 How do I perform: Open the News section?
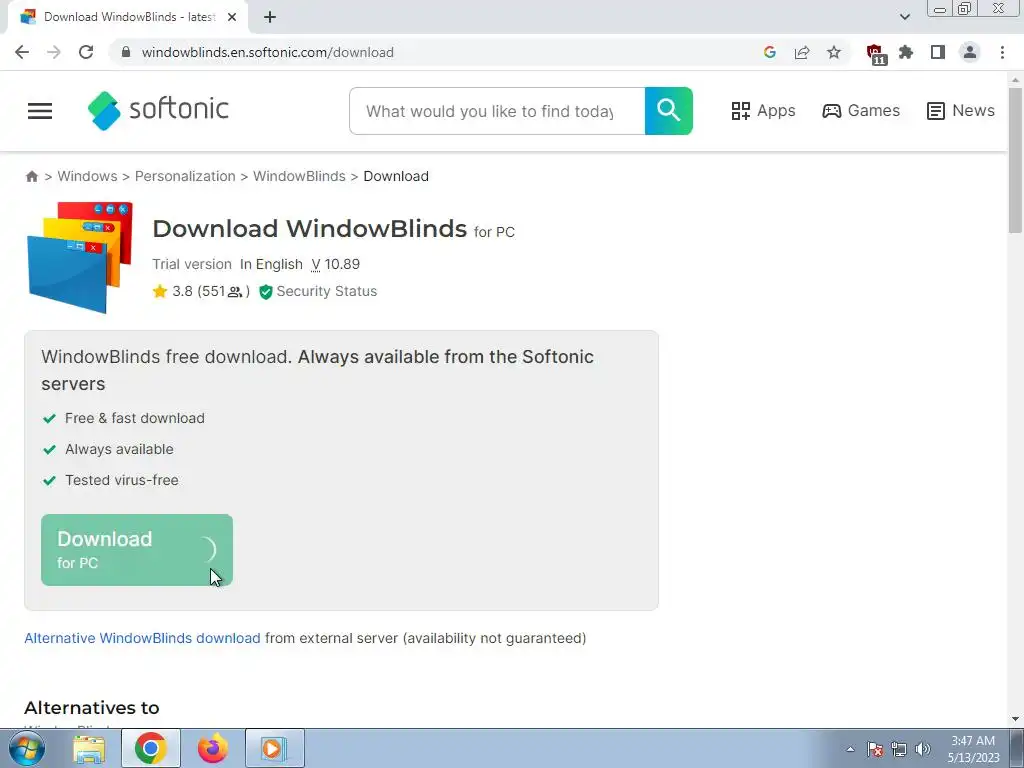[960, 110]
